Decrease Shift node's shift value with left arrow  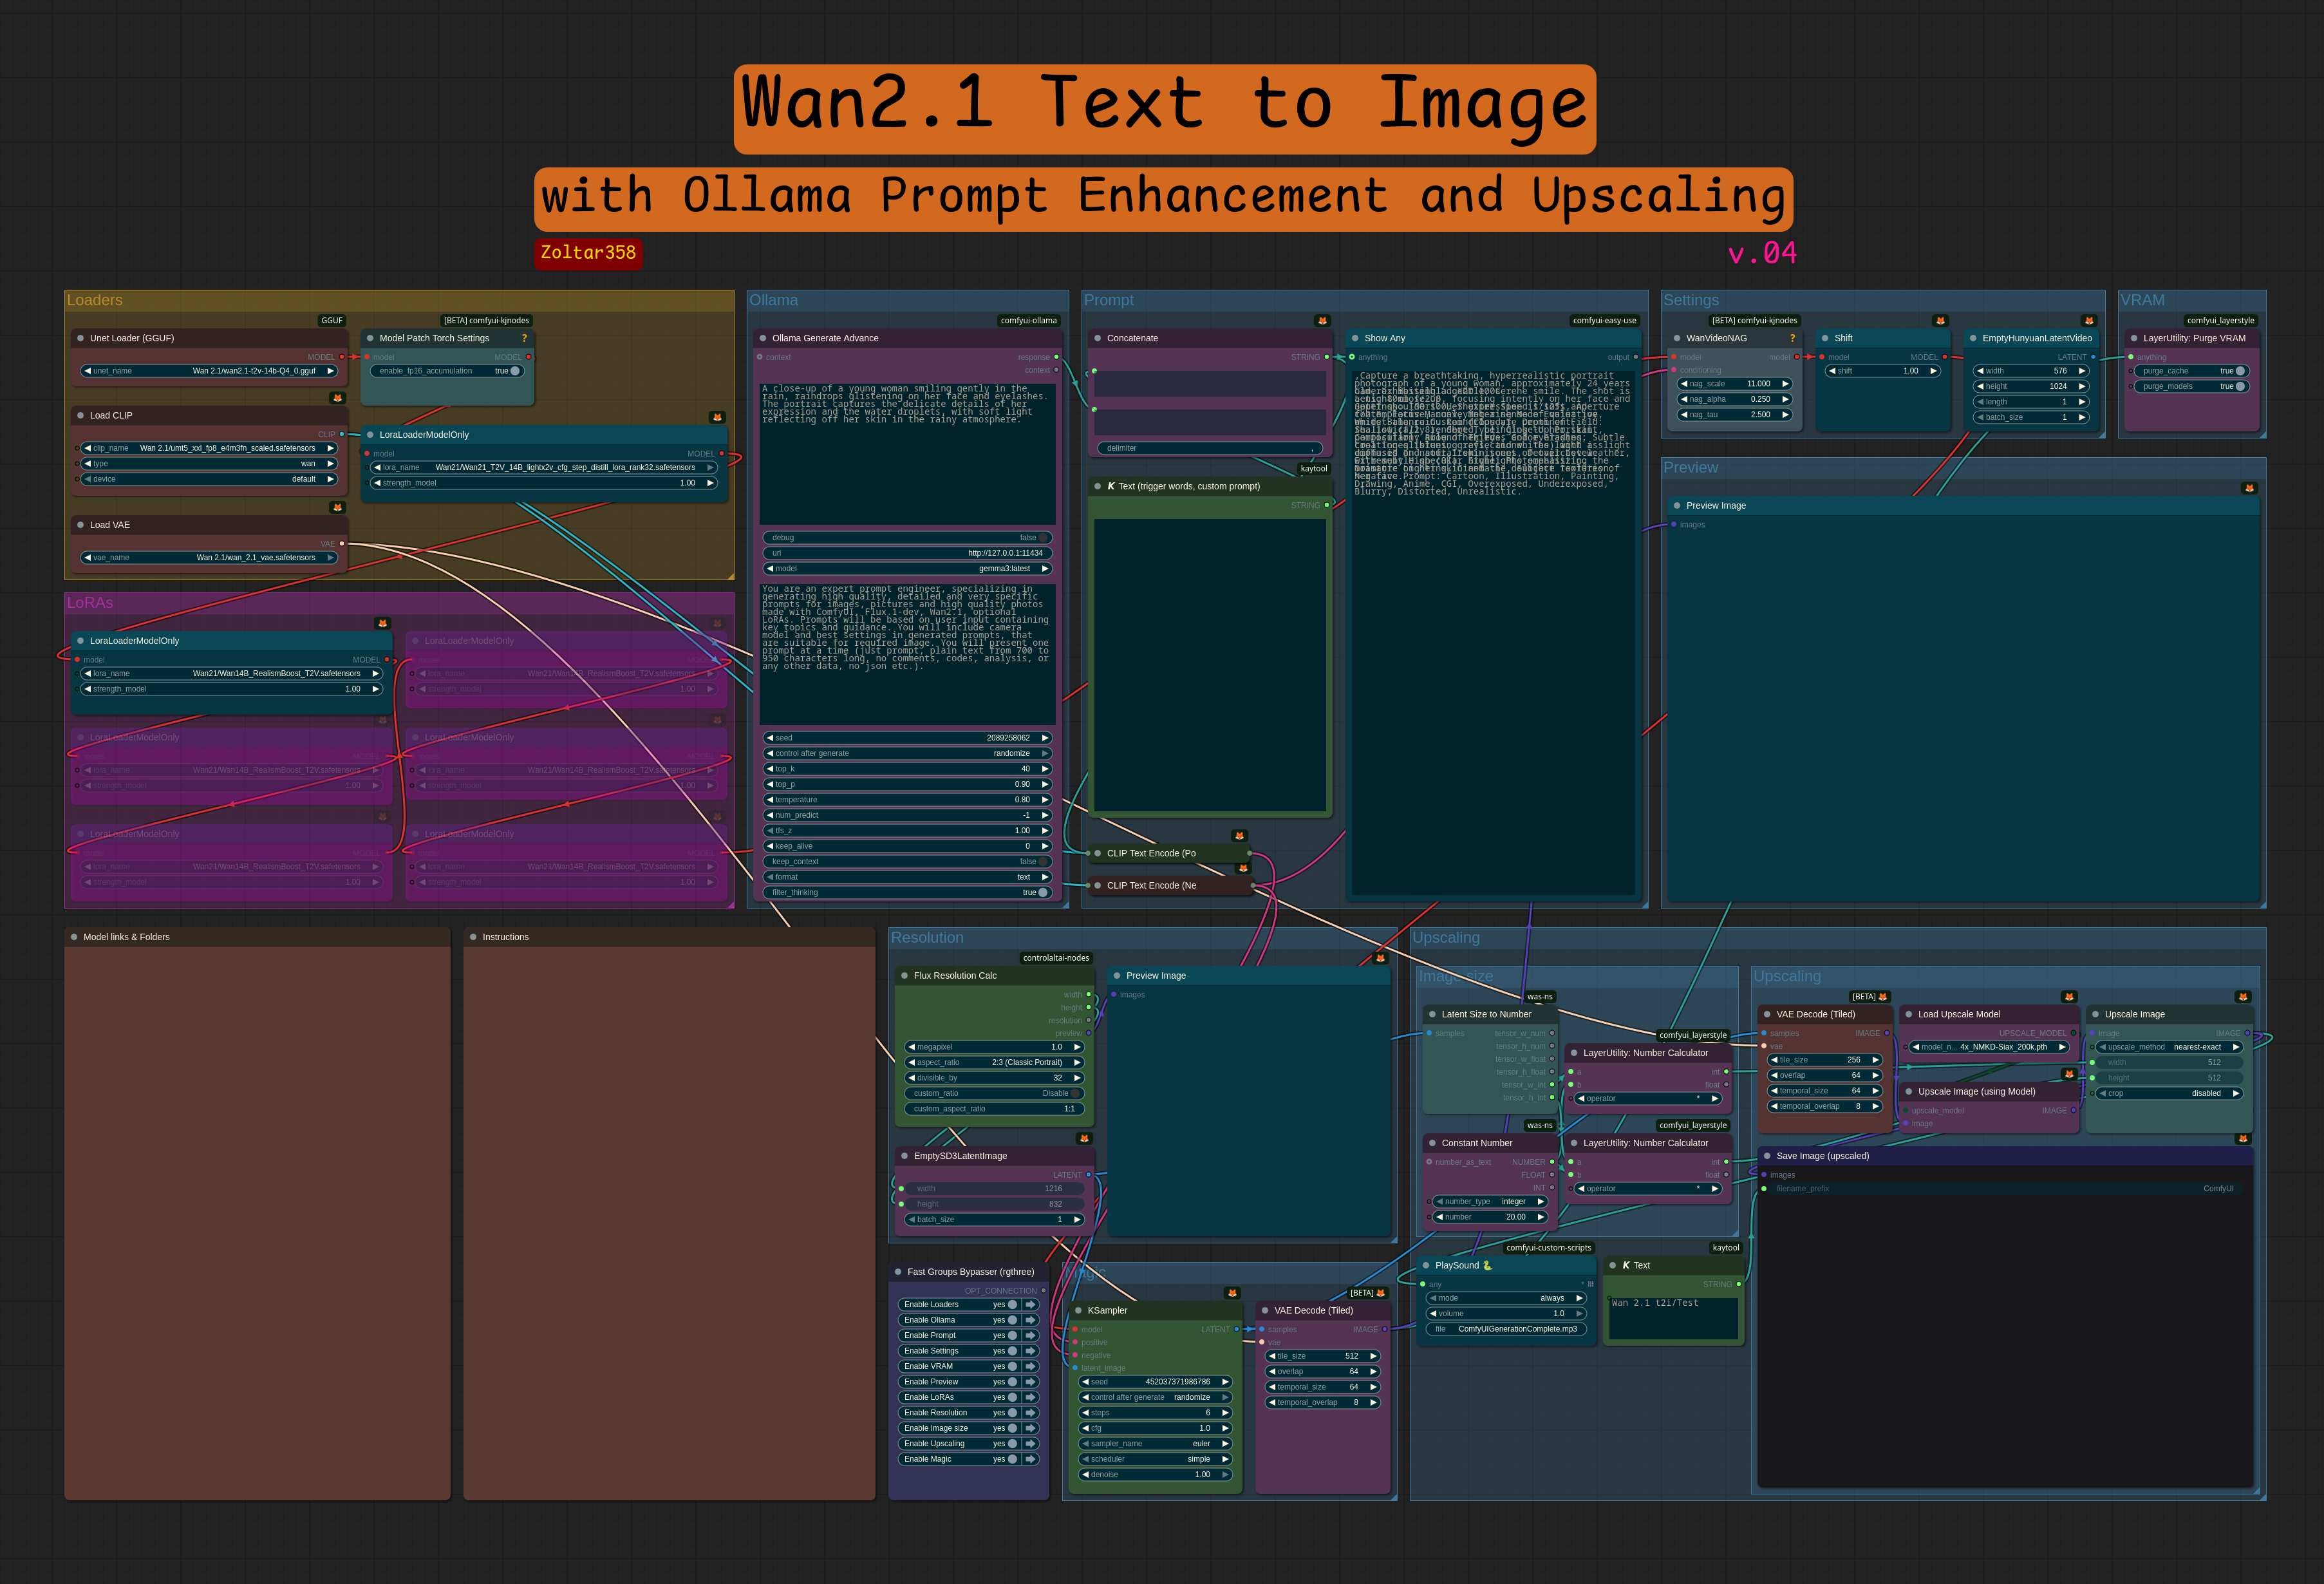tap(1832, 371)
